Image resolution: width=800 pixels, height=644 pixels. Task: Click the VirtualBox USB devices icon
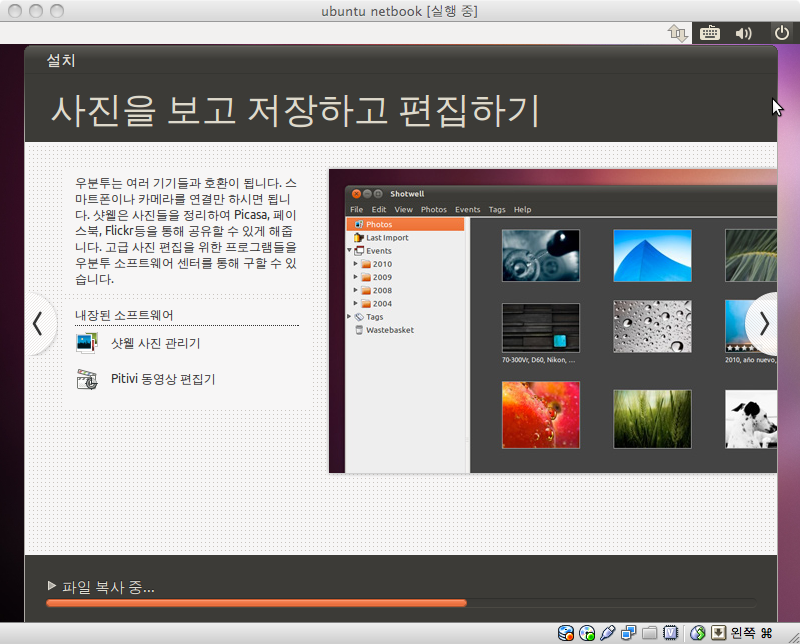(607, 633)
